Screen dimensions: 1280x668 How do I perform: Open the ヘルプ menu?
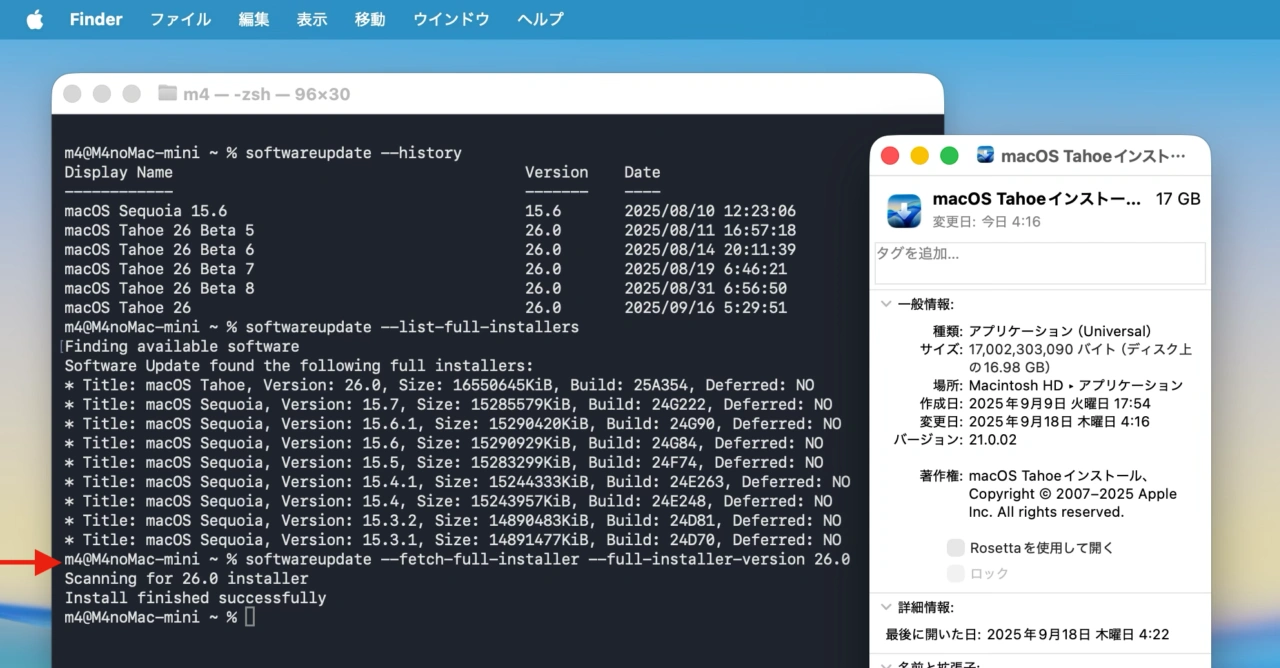tap(539, 19)
